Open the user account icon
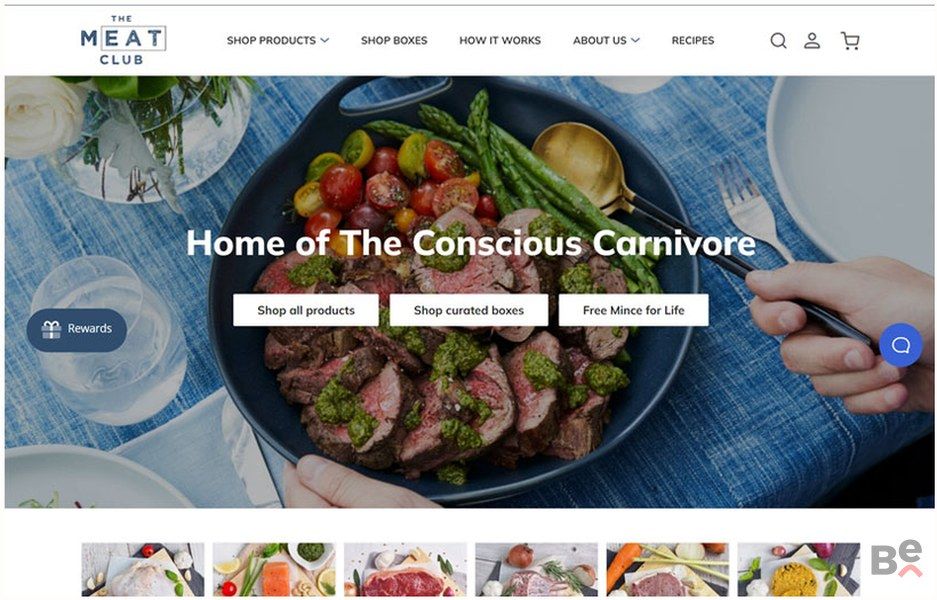The width and height of the screenshot is (937, 600). (812, 41)
